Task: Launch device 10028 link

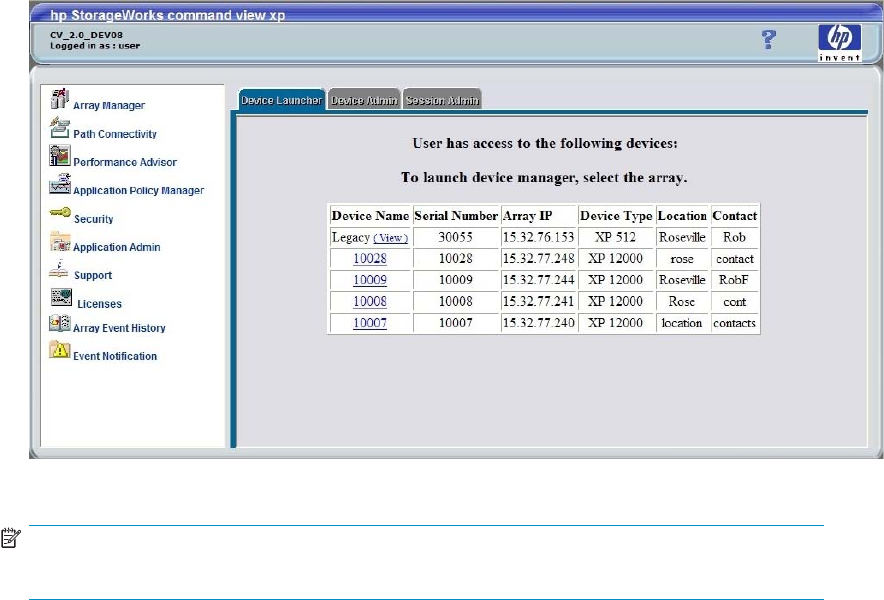Action: (x=369, y=259)
